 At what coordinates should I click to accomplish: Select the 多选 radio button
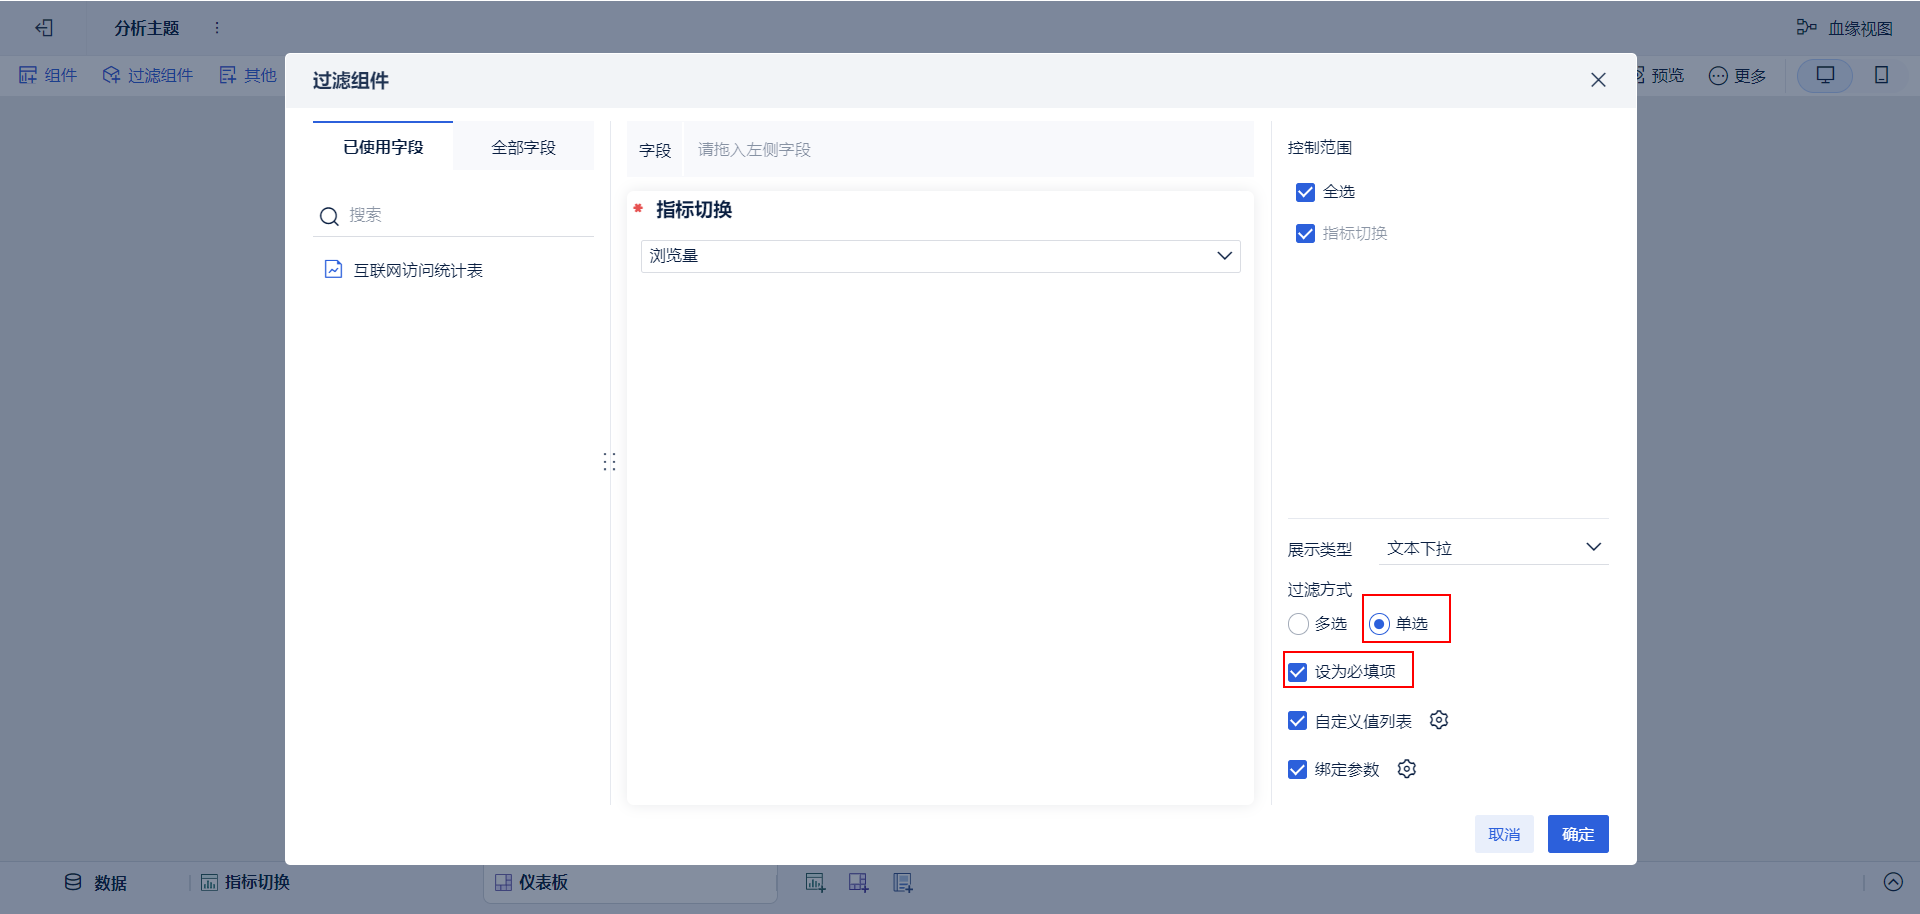click(x=1298, y=624)
